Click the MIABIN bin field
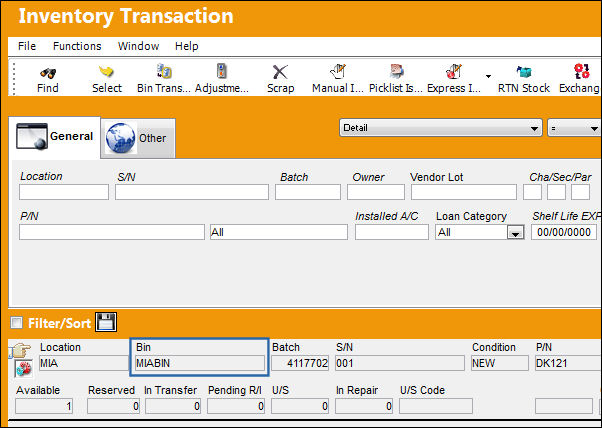 200,363
